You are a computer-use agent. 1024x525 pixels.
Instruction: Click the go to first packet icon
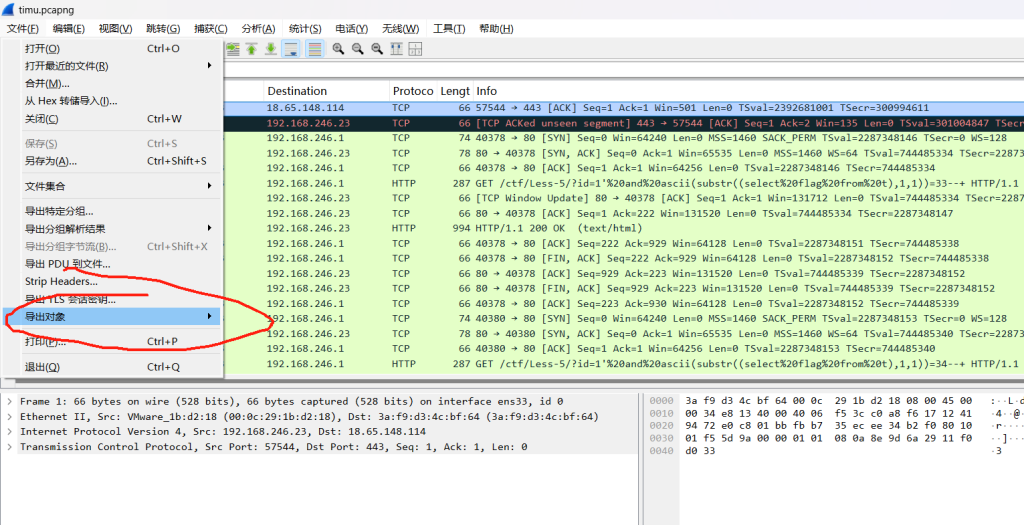[x=251, y=48]
